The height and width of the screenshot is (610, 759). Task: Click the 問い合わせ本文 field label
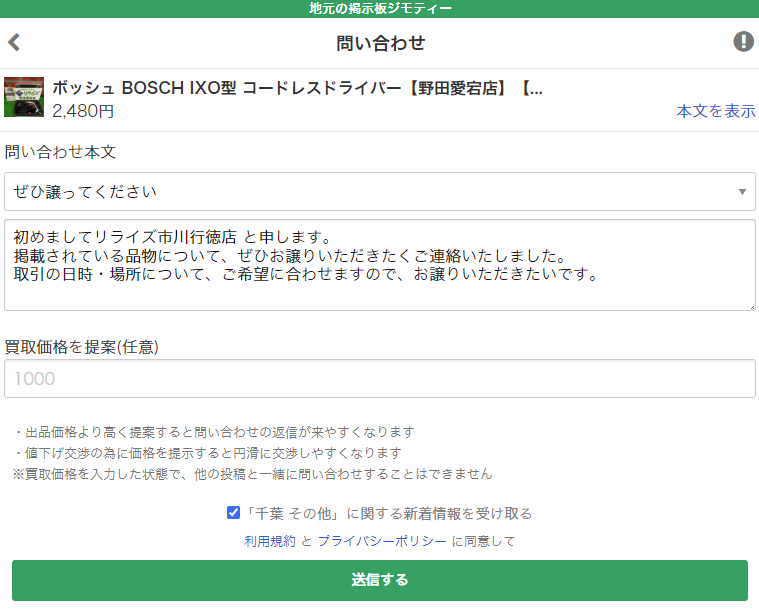(61, 152)
